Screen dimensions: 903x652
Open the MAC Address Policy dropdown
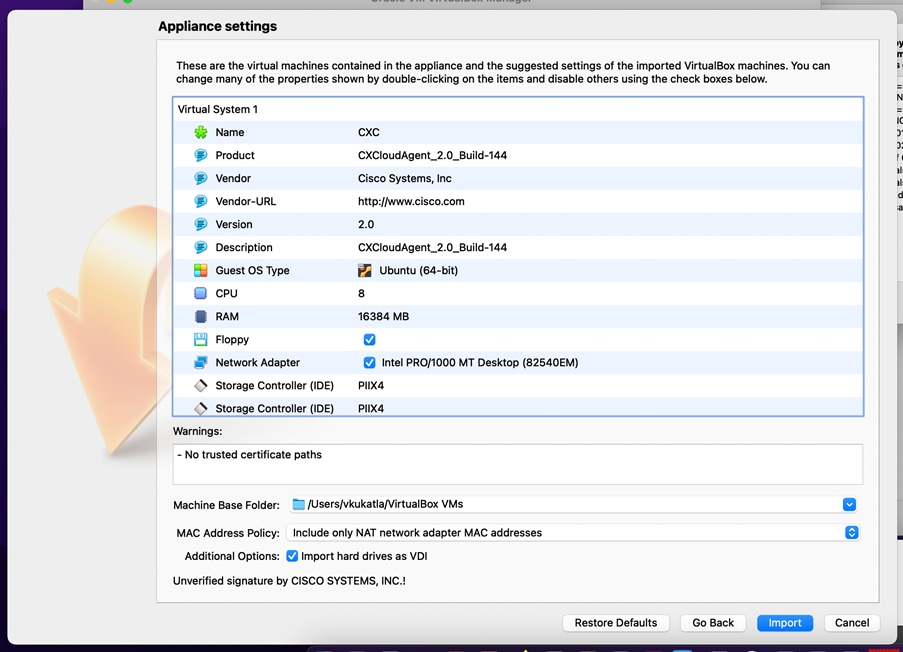coord(572,533)
